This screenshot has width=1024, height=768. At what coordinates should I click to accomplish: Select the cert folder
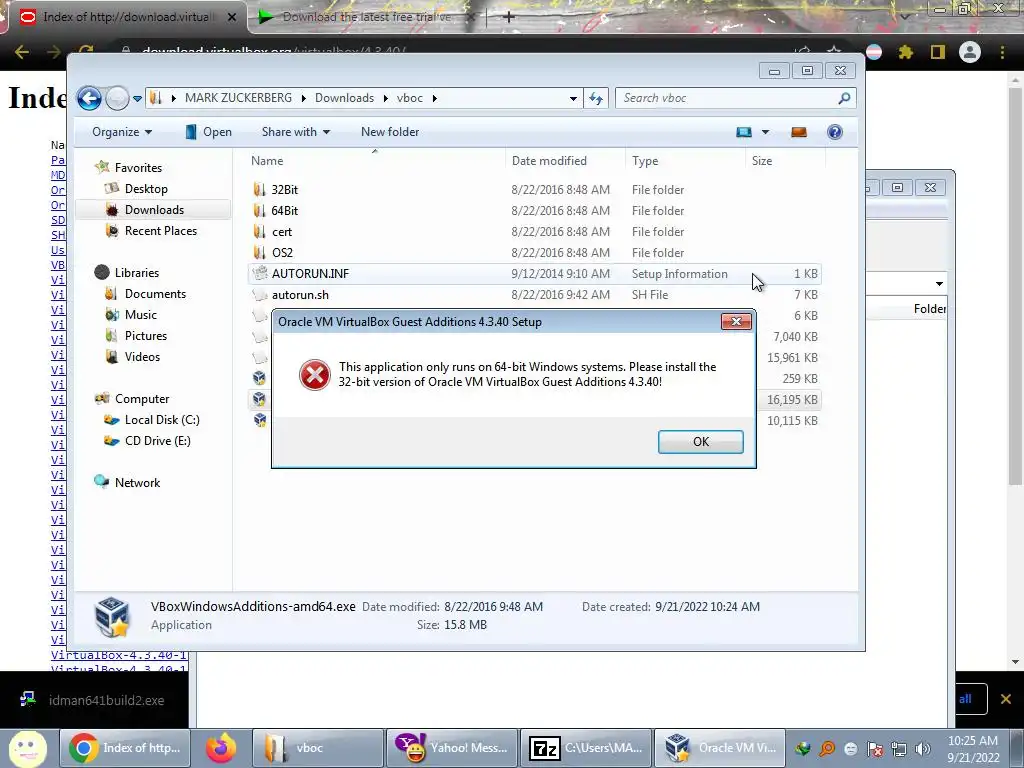[x=282, y=232]
